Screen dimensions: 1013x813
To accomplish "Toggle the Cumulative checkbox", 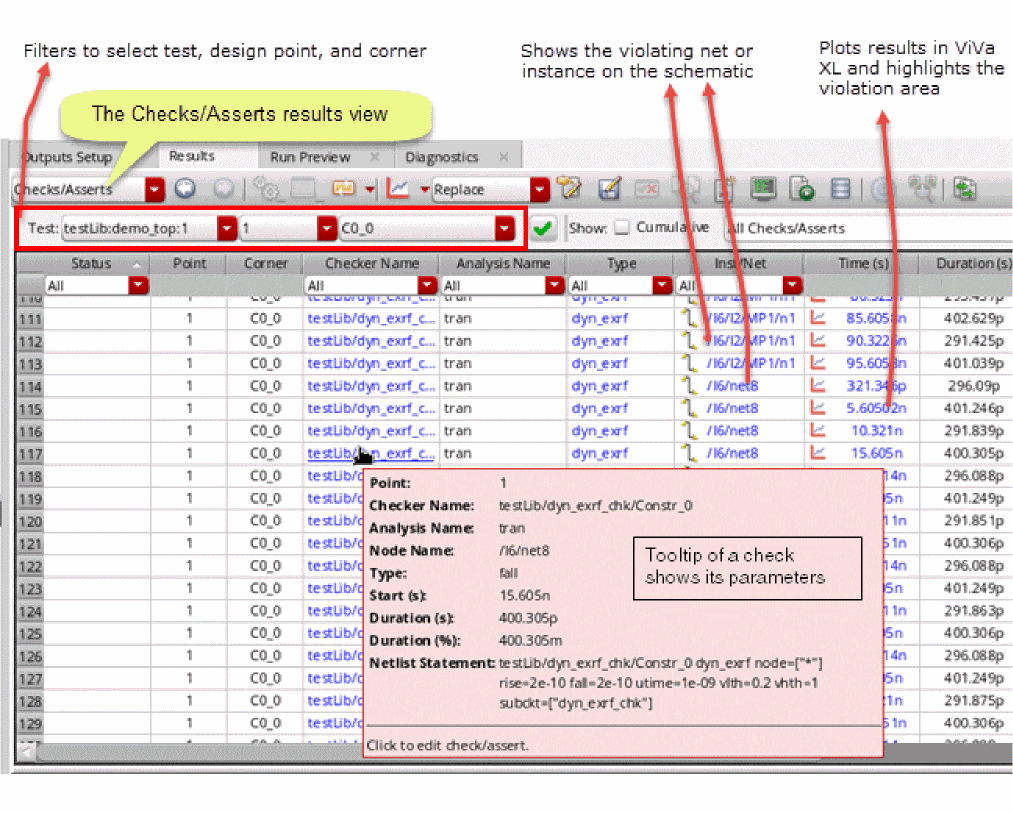I will (x=621, y=228).
